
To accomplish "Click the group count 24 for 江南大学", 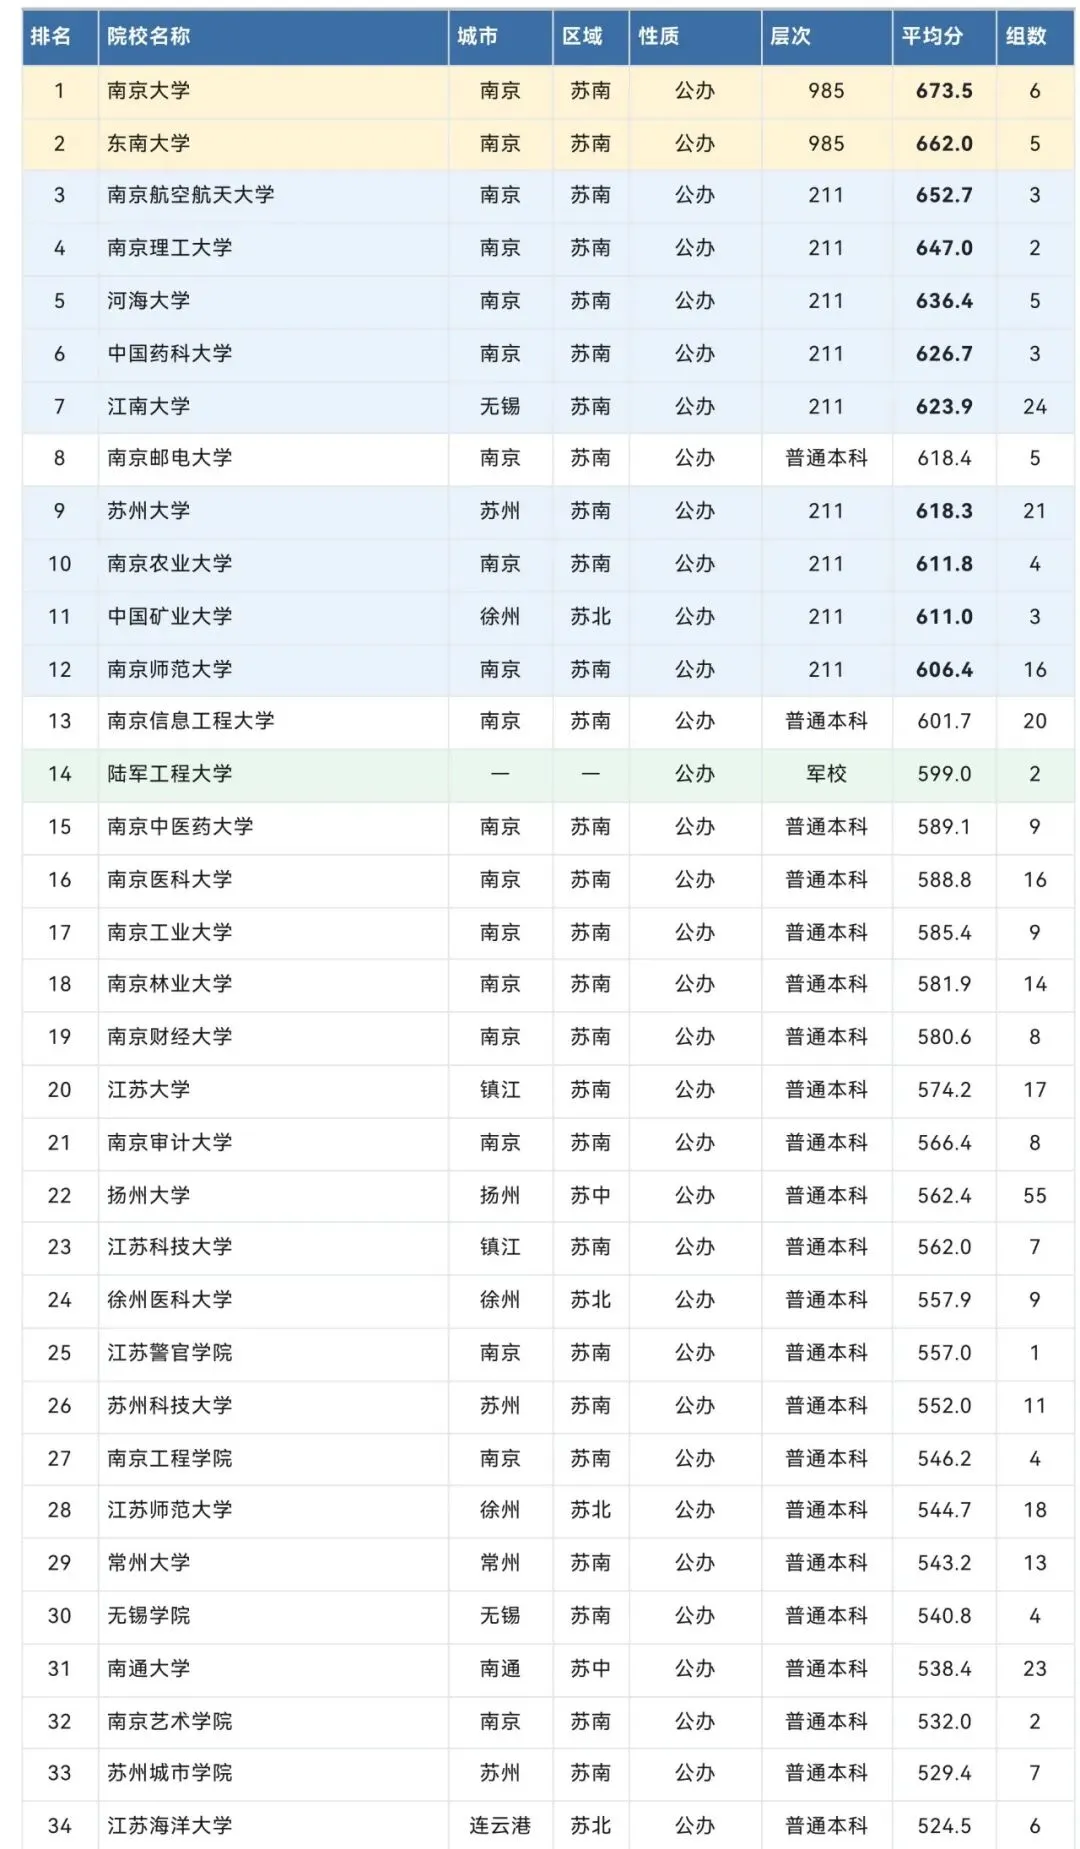I will (1035, 407).
